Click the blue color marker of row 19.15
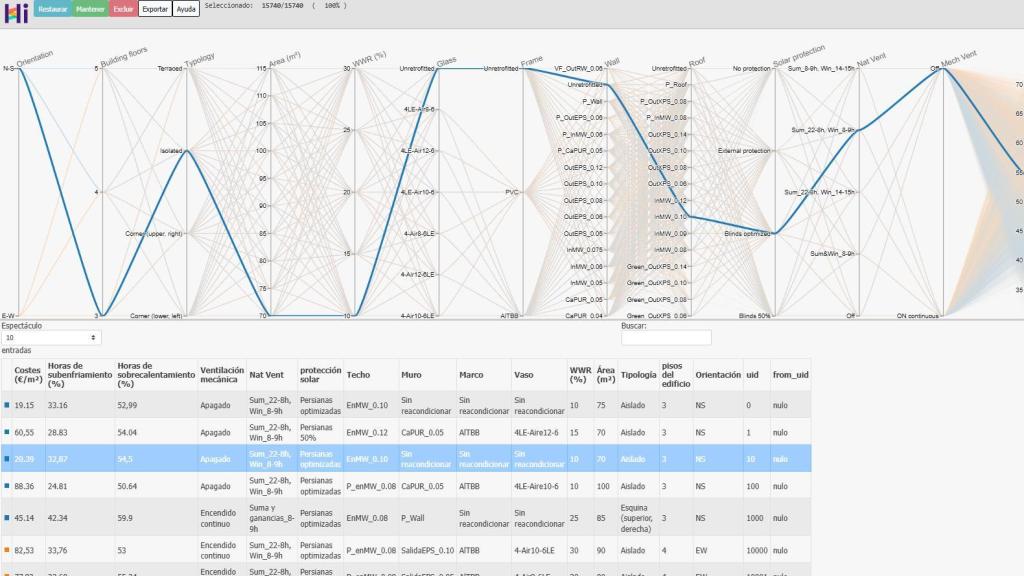The width and height of the screenshot is (1024, 576). click(x=7, y=404)
